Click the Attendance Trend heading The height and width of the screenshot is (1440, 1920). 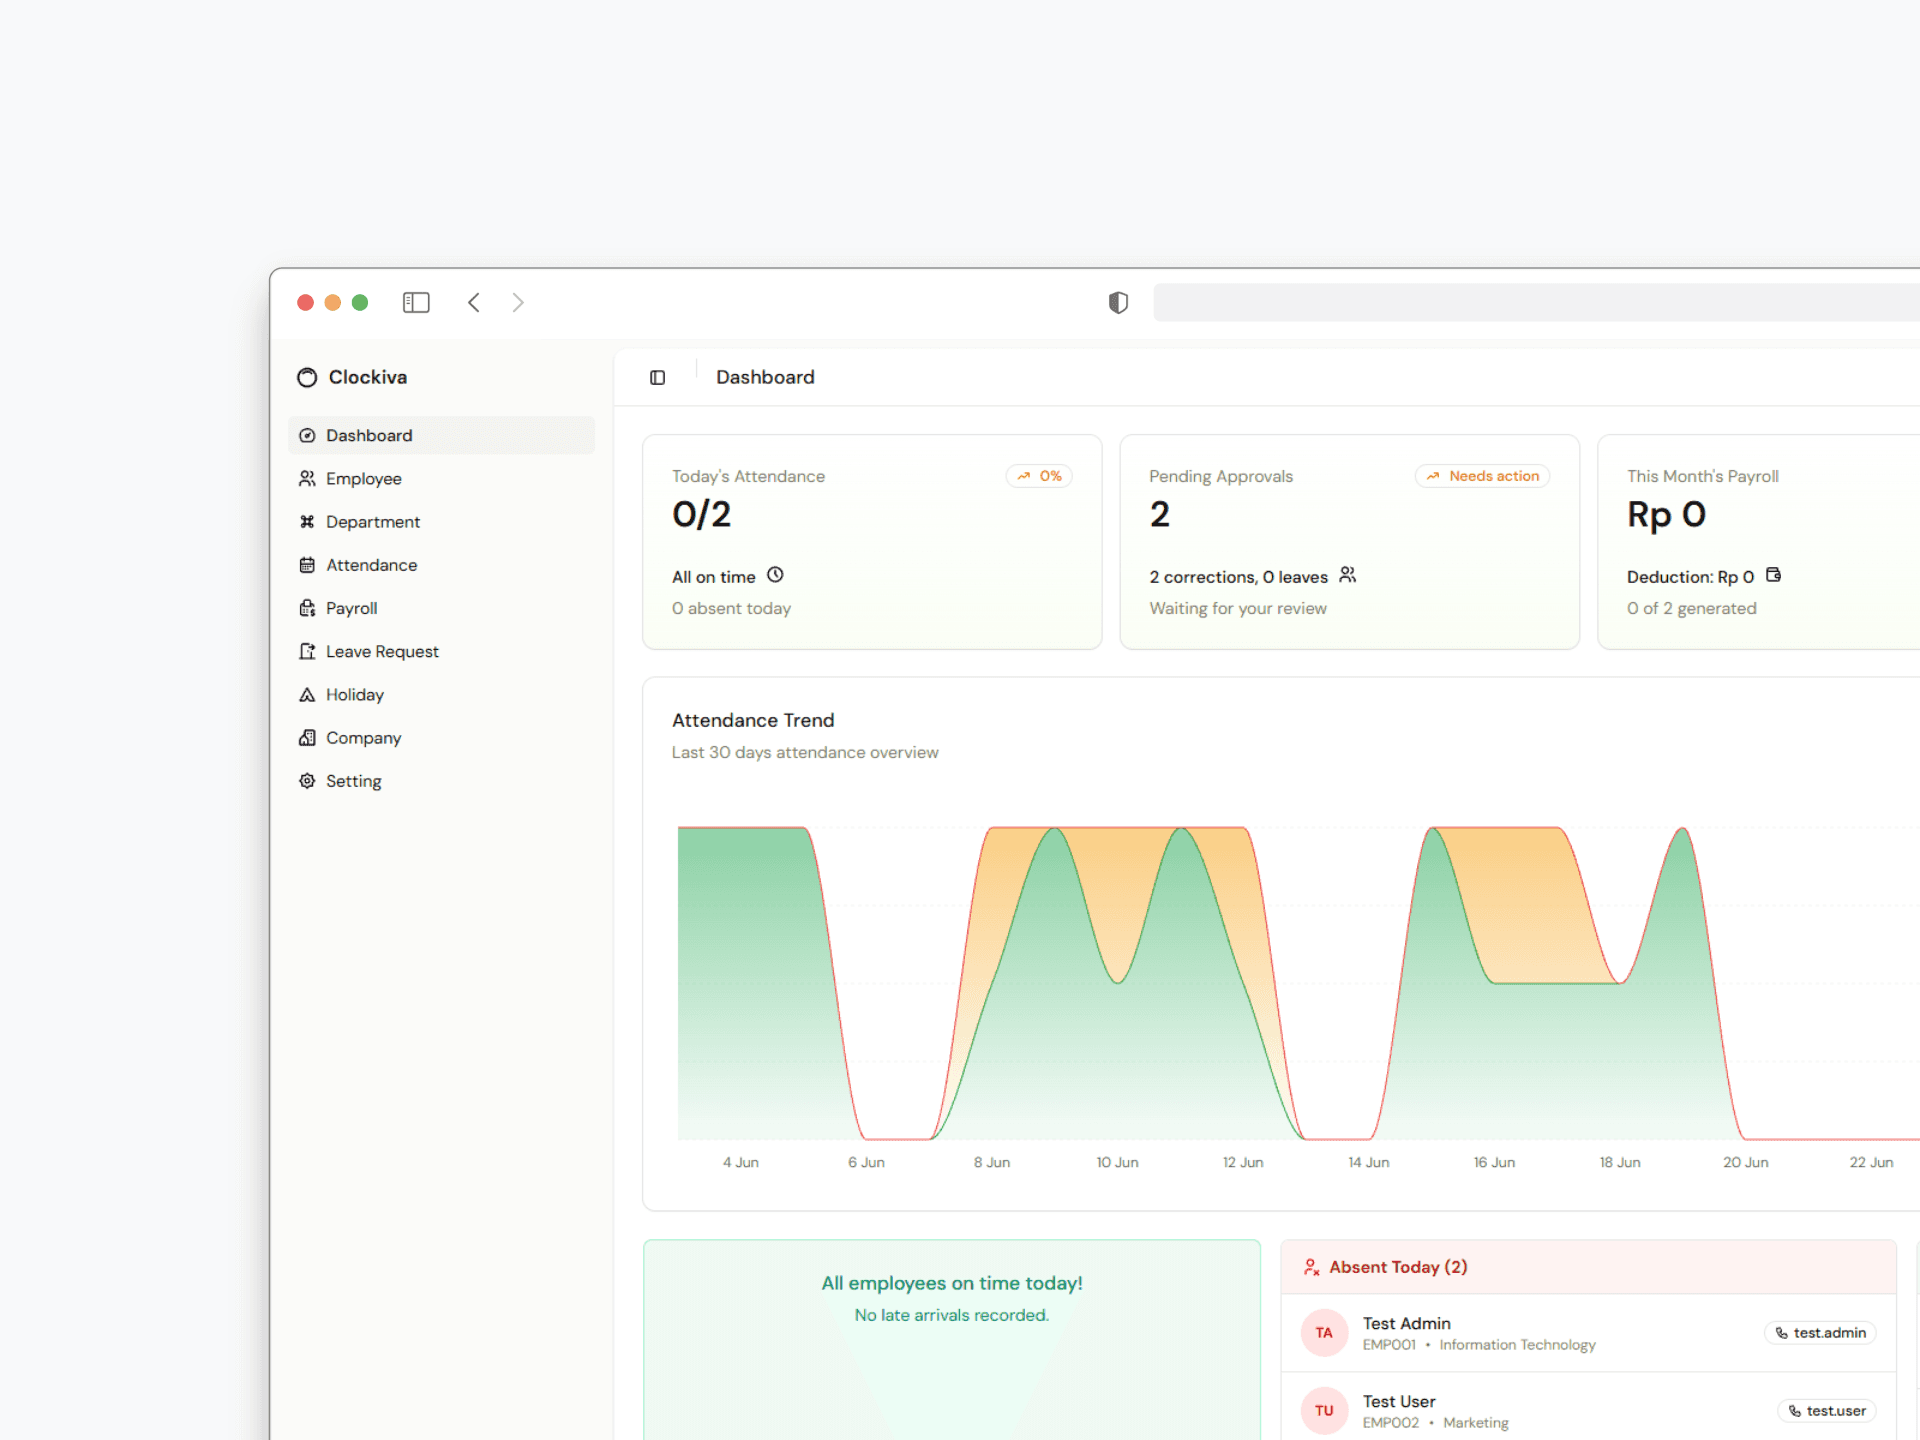(753, 720)
